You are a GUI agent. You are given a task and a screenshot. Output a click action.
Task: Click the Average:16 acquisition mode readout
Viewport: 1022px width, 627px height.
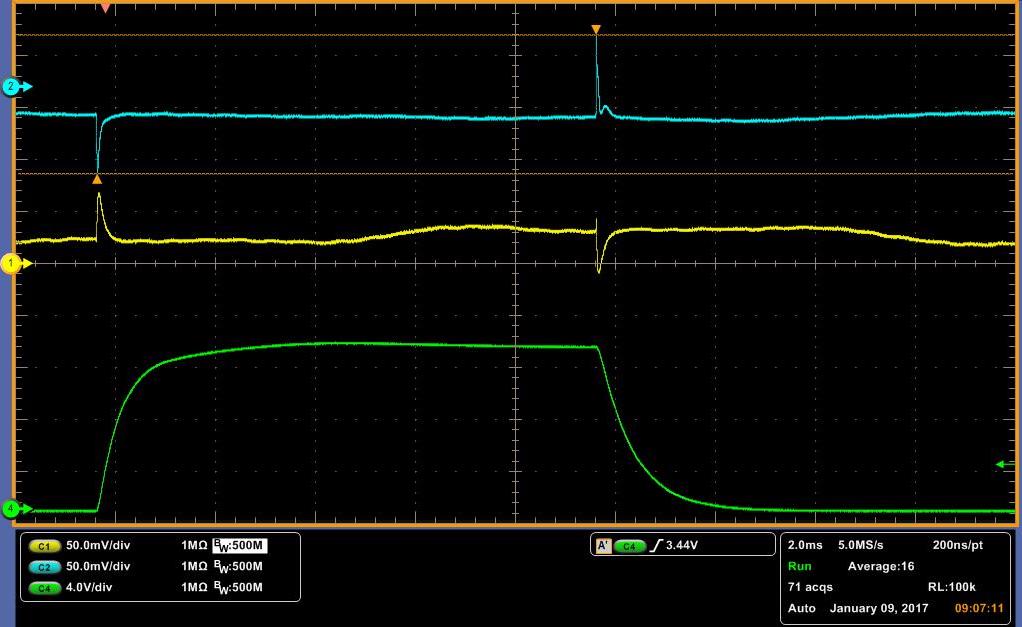[x=881, y=566]
